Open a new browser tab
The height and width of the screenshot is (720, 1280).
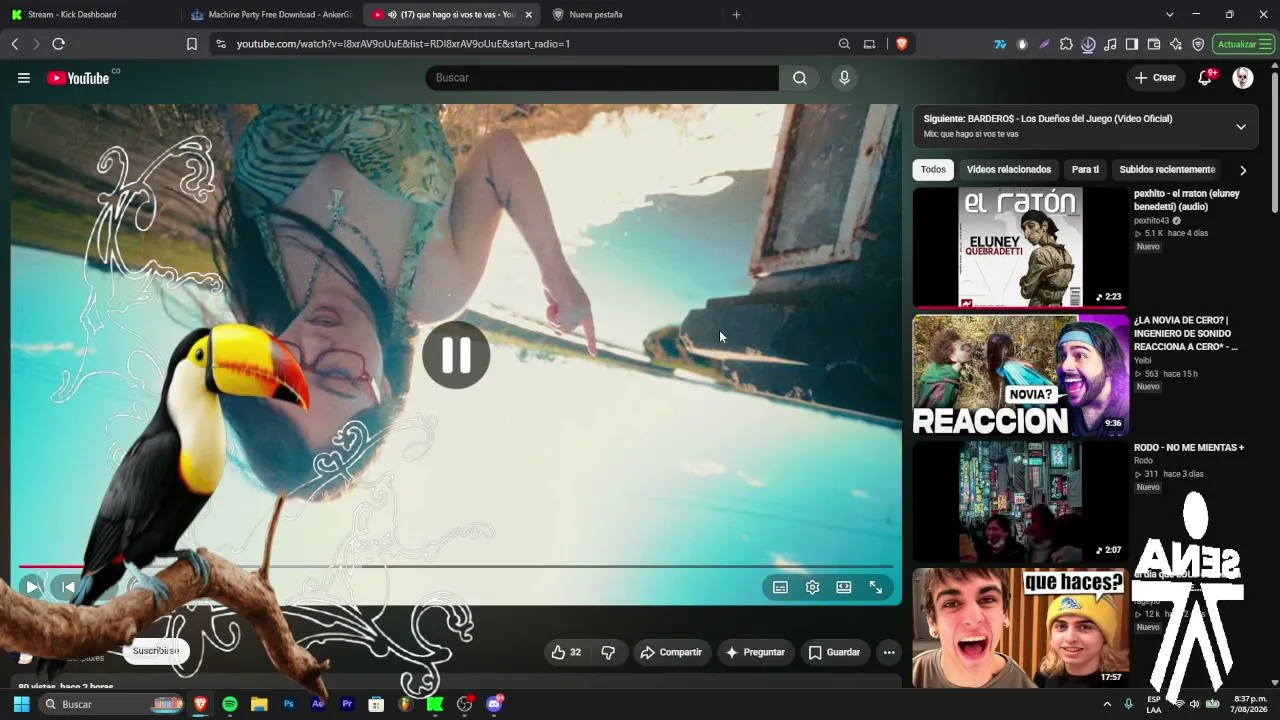(x=736, y=14)
